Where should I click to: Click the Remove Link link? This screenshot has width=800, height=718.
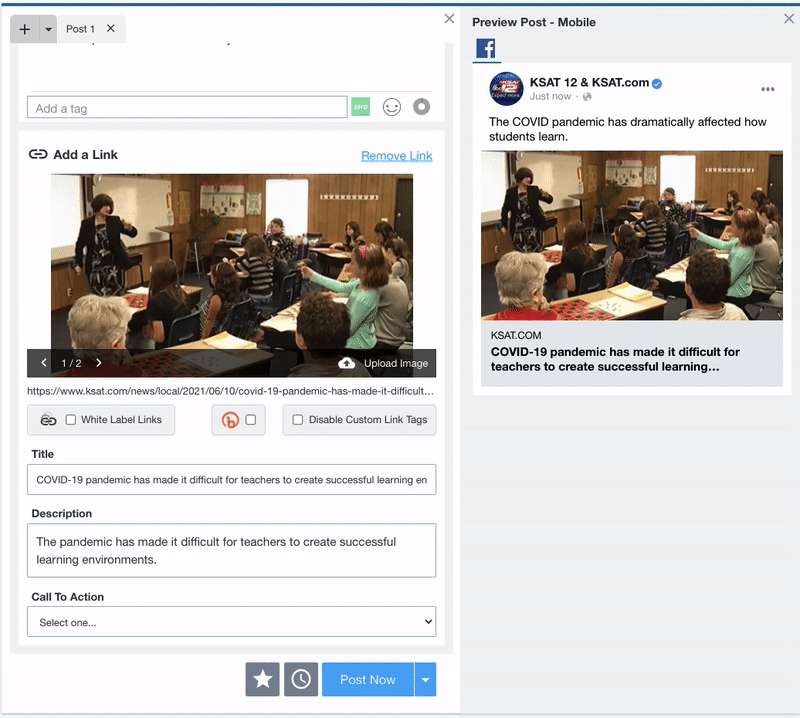[x=396, y=156]
